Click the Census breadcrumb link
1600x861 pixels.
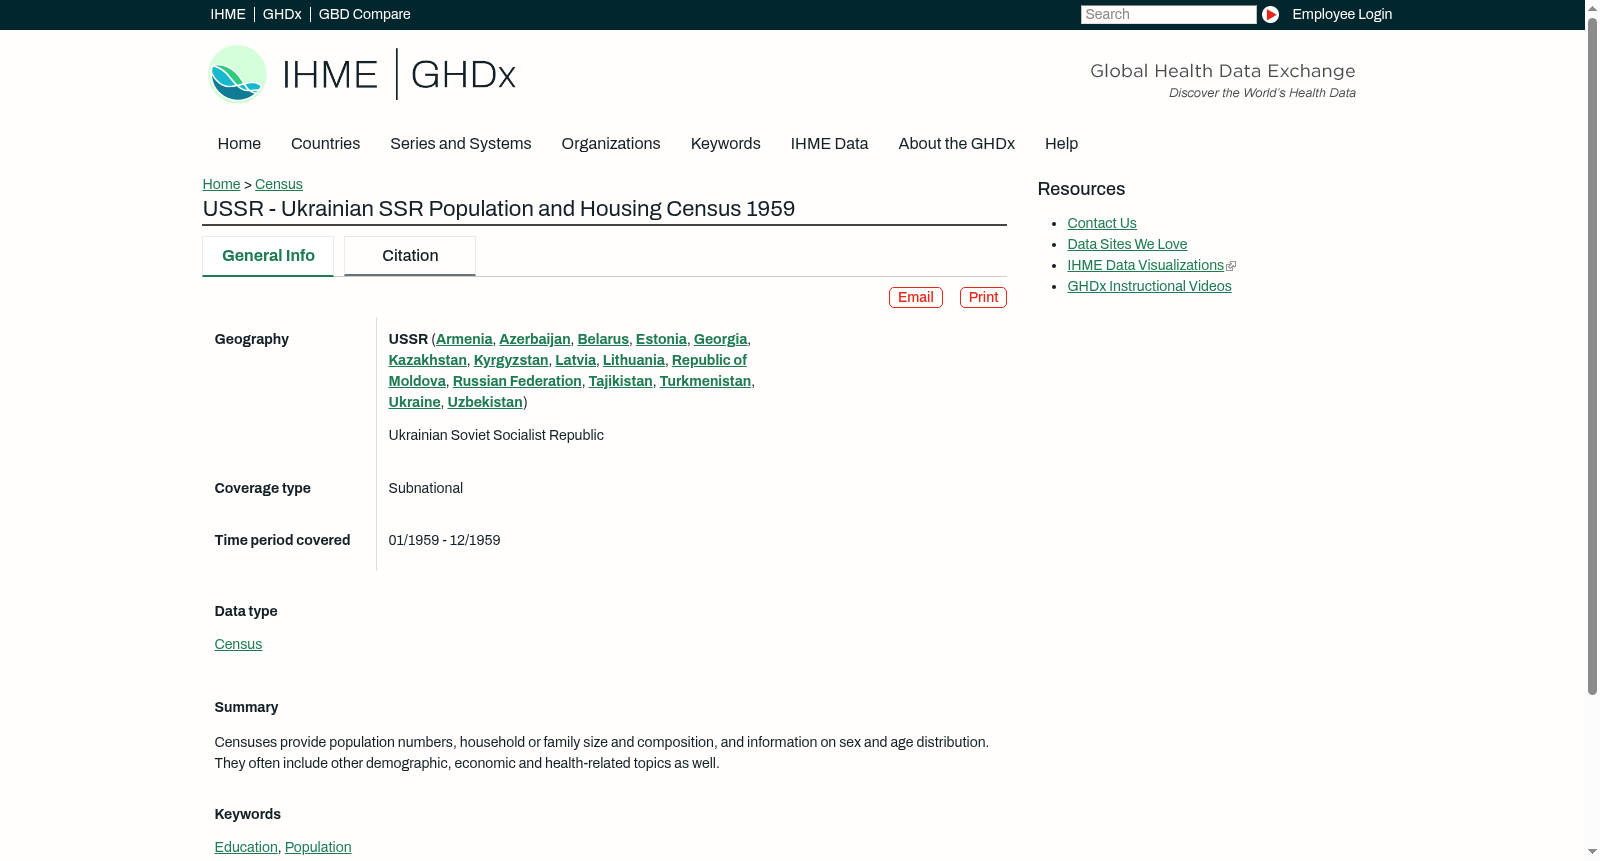pyautogui.click(x=279, y=184)
